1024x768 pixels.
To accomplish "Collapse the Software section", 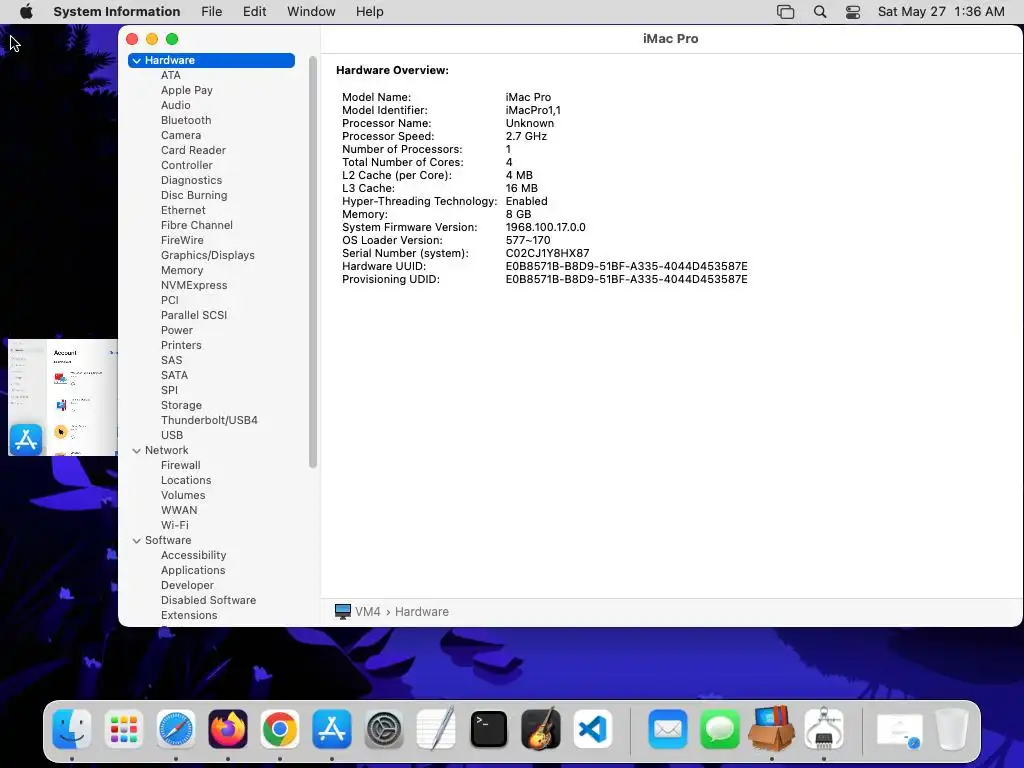I will [x=136, y=541].
